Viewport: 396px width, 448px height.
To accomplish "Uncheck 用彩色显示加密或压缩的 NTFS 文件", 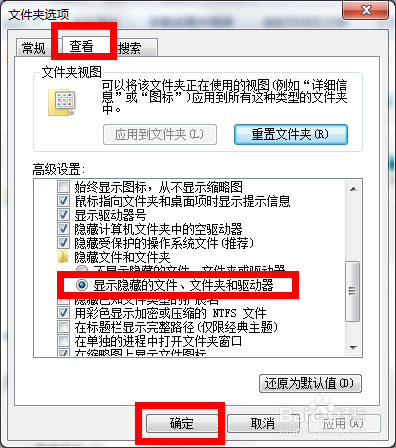I will pos(63,313).
